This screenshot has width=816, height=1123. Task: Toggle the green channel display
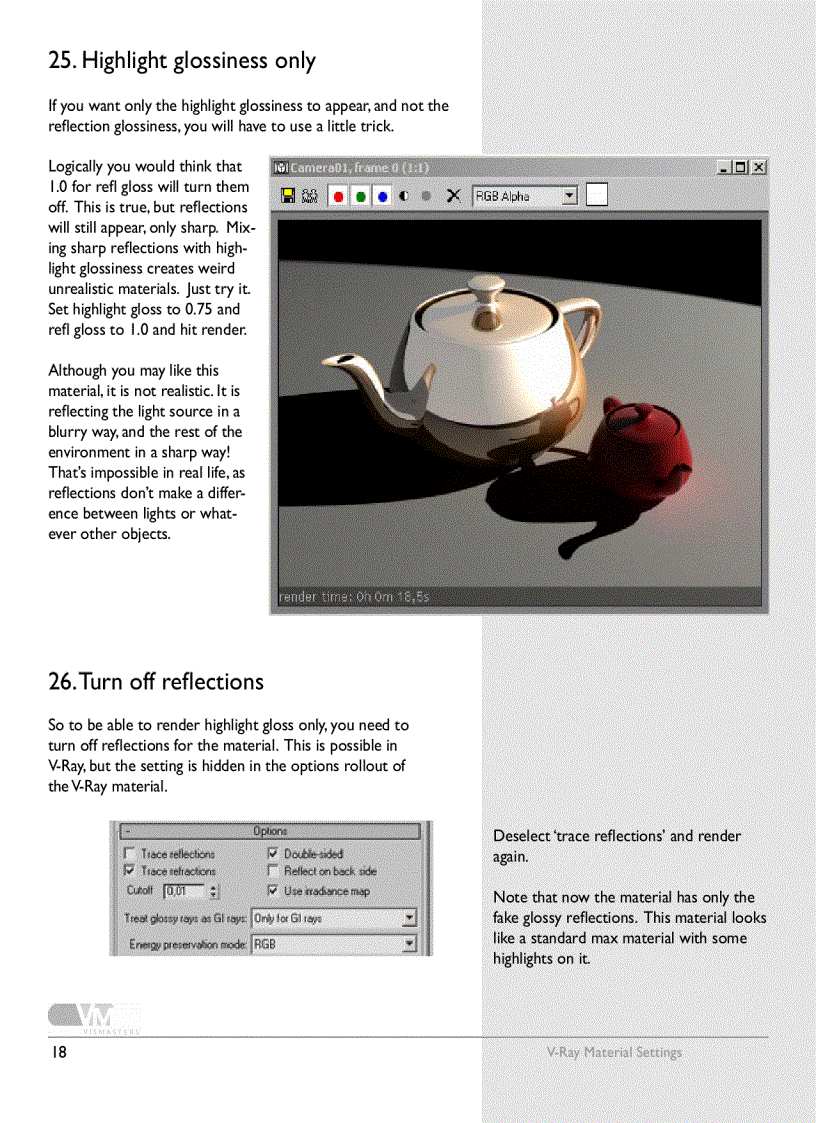coord(361,196)
